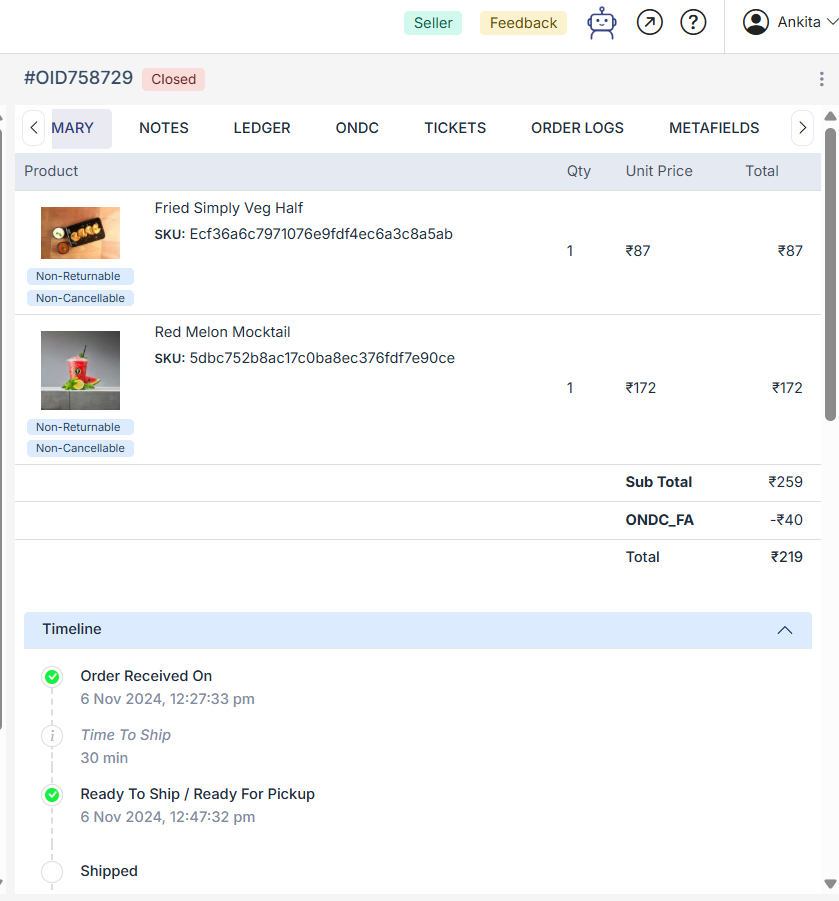This screenshot has height=901, width=839.
Task: Open the help question mark icon
Action: pos(693,22)
